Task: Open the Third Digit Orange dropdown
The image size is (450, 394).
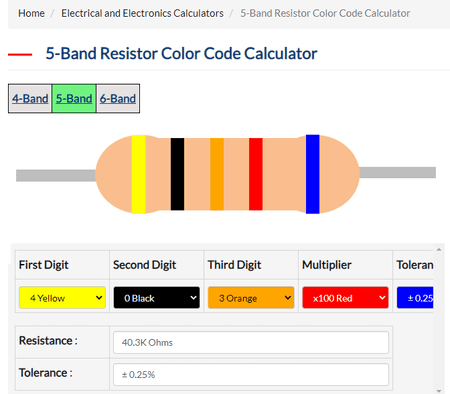Action: click(x=251, y=297)
